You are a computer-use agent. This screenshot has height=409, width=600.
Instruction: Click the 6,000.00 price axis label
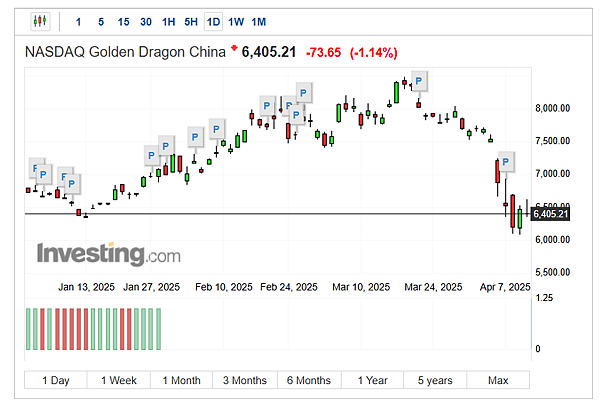(553, 240)
